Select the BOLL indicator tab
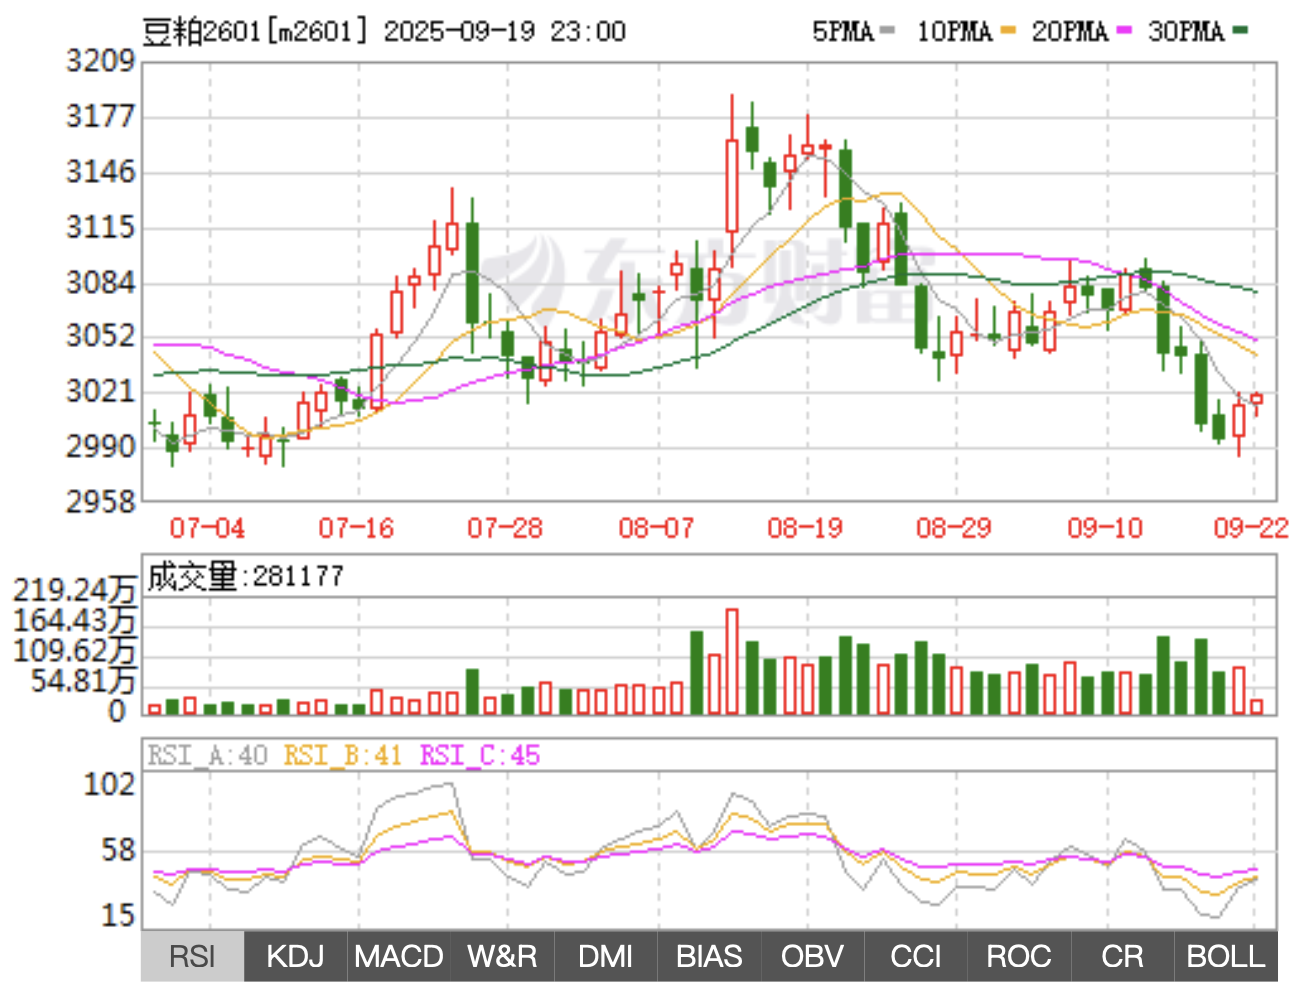 click(x=1226, y=957)
